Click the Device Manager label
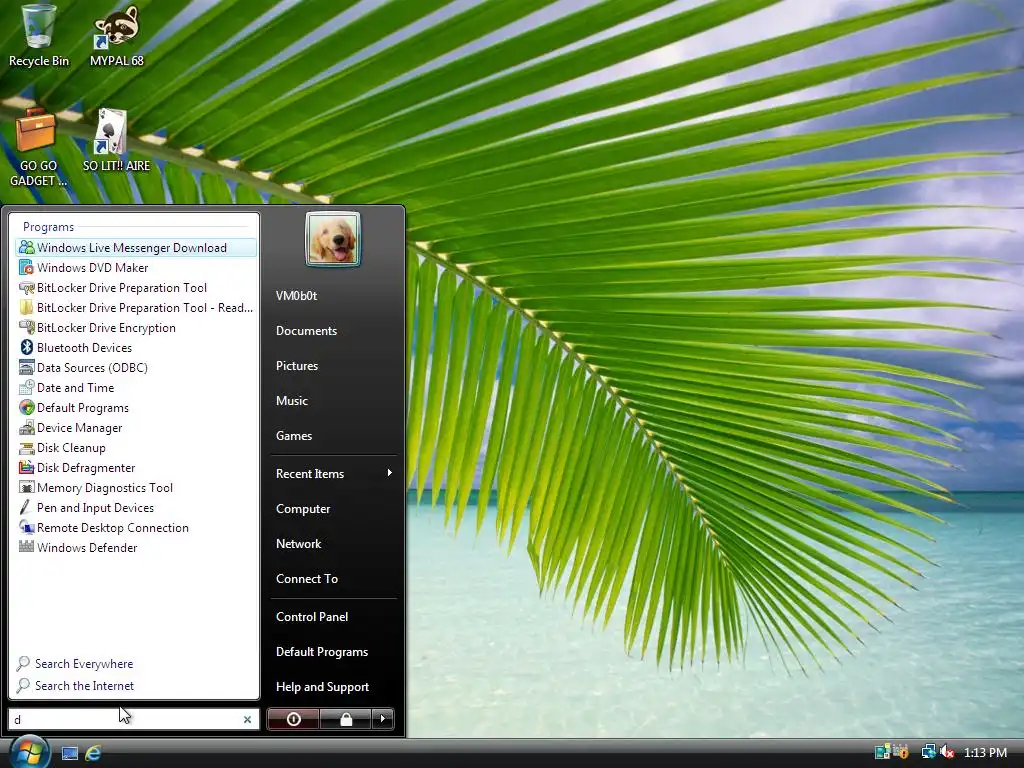 [x=80, y=428]
